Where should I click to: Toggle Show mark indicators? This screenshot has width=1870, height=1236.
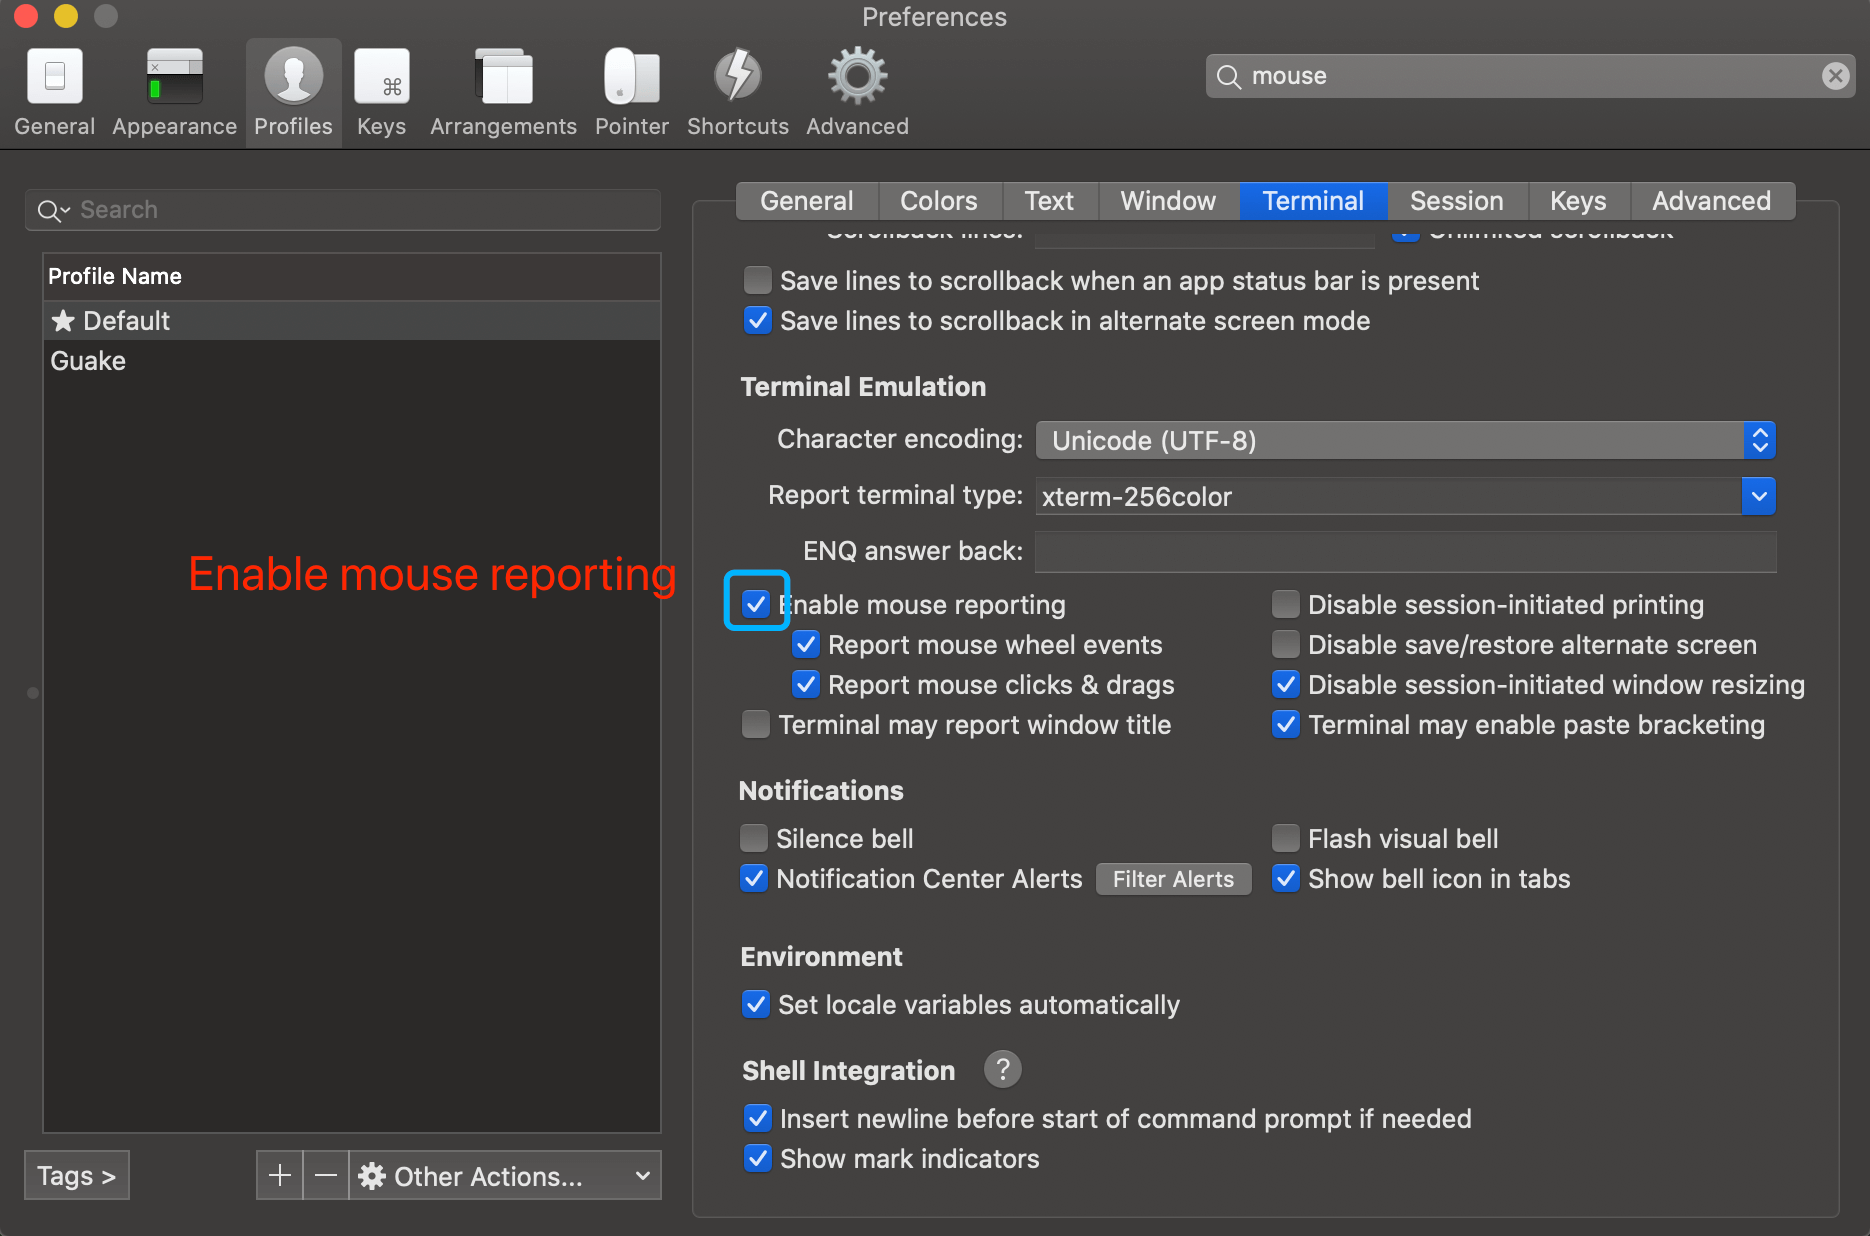pos(758,1158)
